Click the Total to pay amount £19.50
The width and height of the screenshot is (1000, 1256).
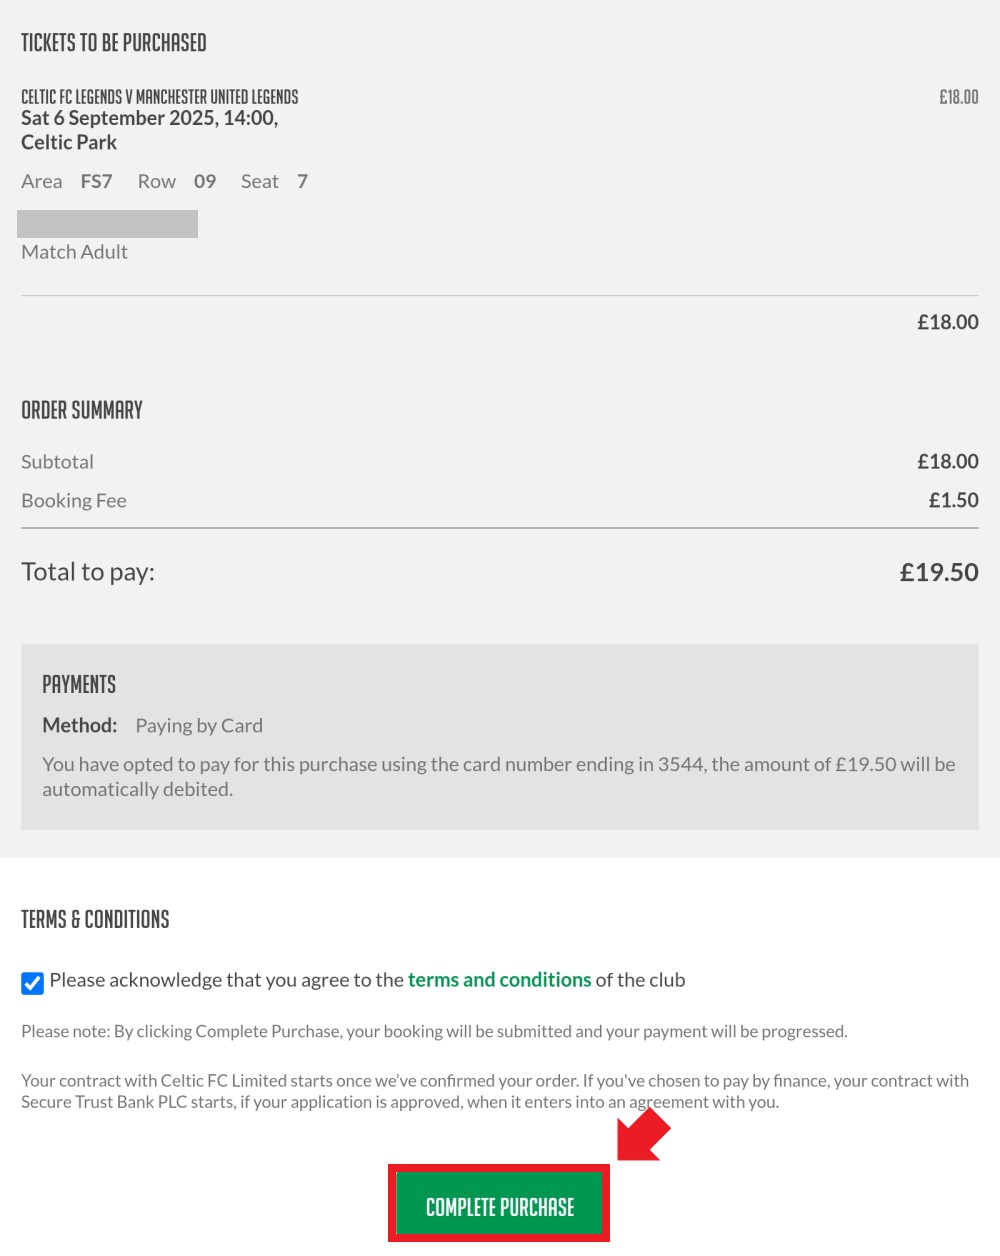pos(939,572)
